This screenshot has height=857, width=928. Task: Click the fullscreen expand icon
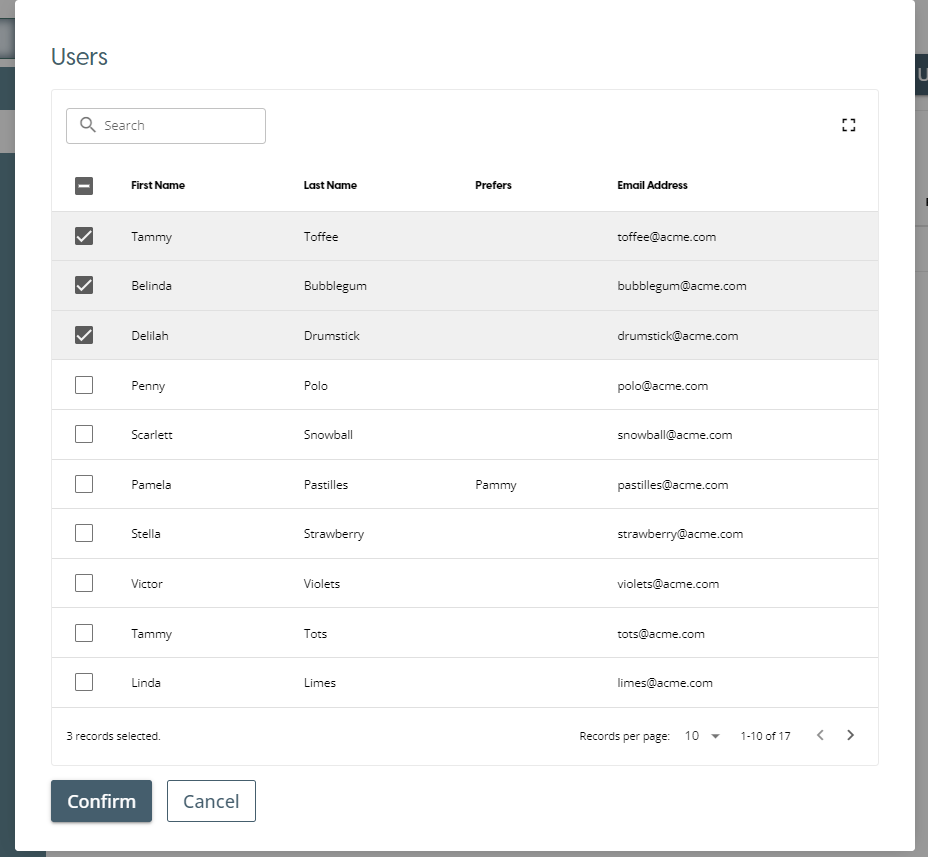tap(848, 125)
